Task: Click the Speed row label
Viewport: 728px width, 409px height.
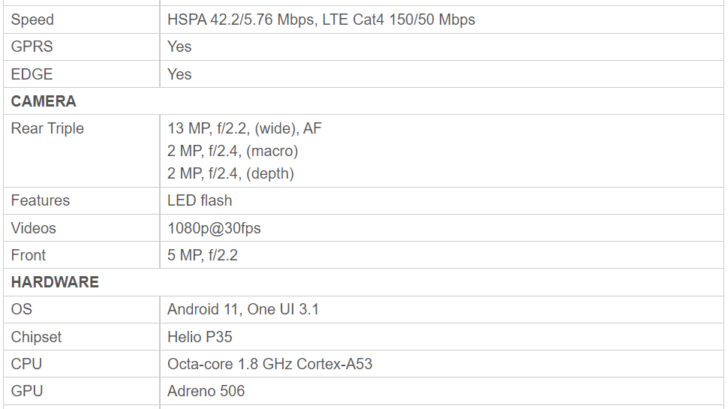Action: [32, 19]
